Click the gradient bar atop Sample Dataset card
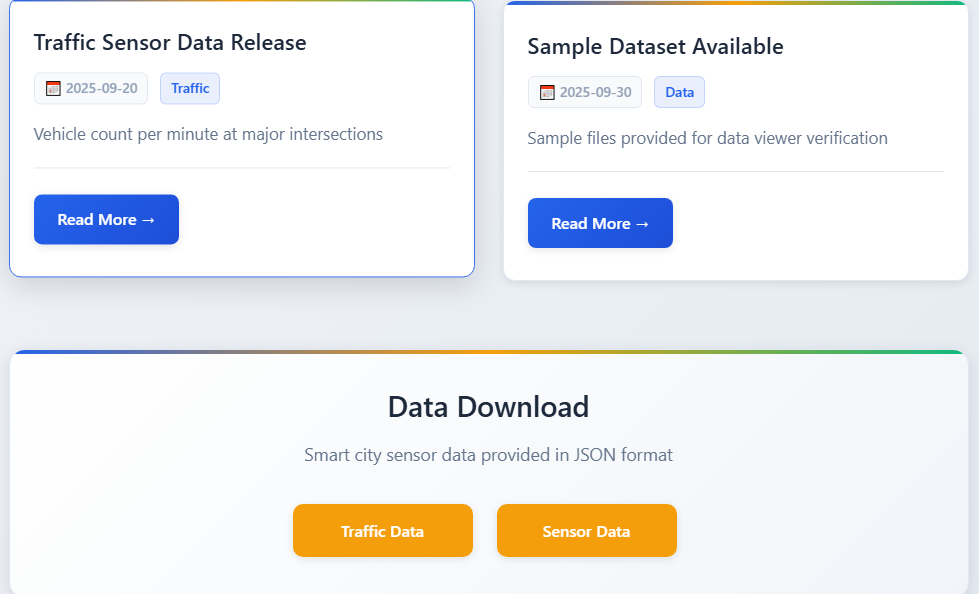 [x=735, y=3]
